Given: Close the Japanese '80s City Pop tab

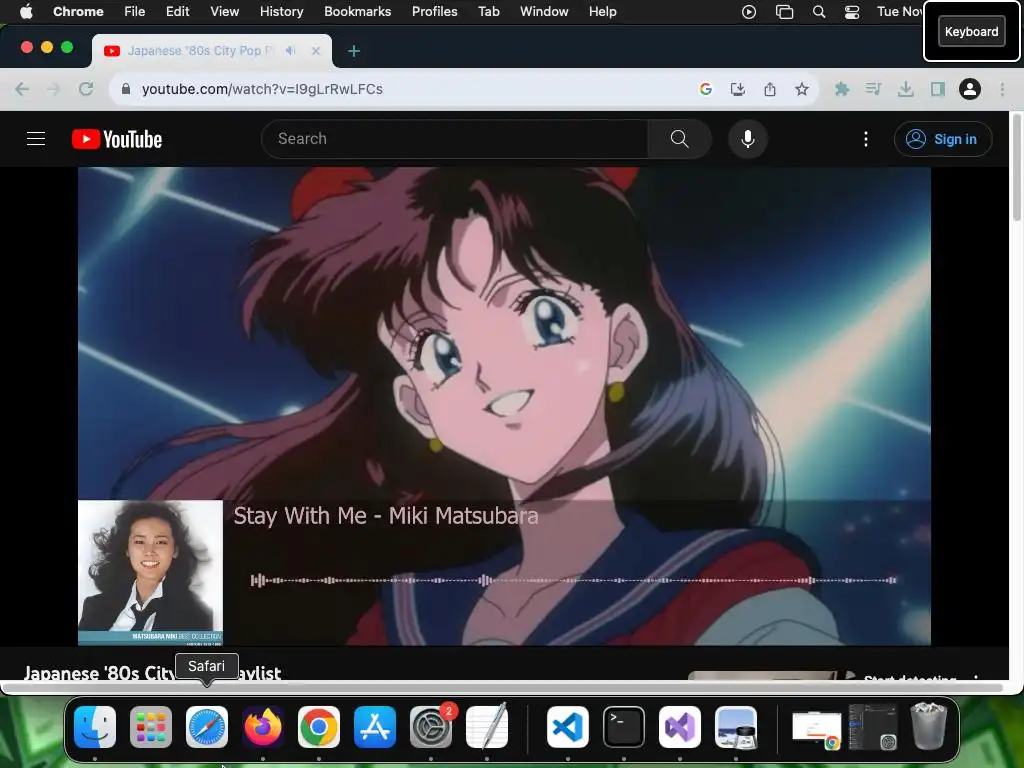Looking at the screenshot, I should coord(316,50).
